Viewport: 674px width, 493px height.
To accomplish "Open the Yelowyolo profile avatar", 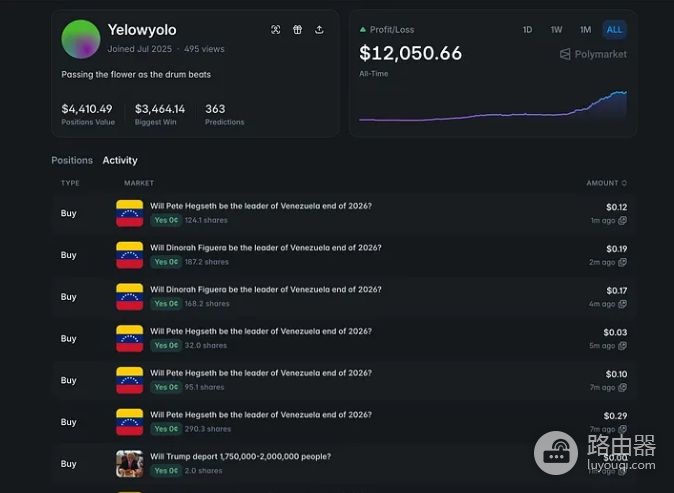I will point(81,39).
